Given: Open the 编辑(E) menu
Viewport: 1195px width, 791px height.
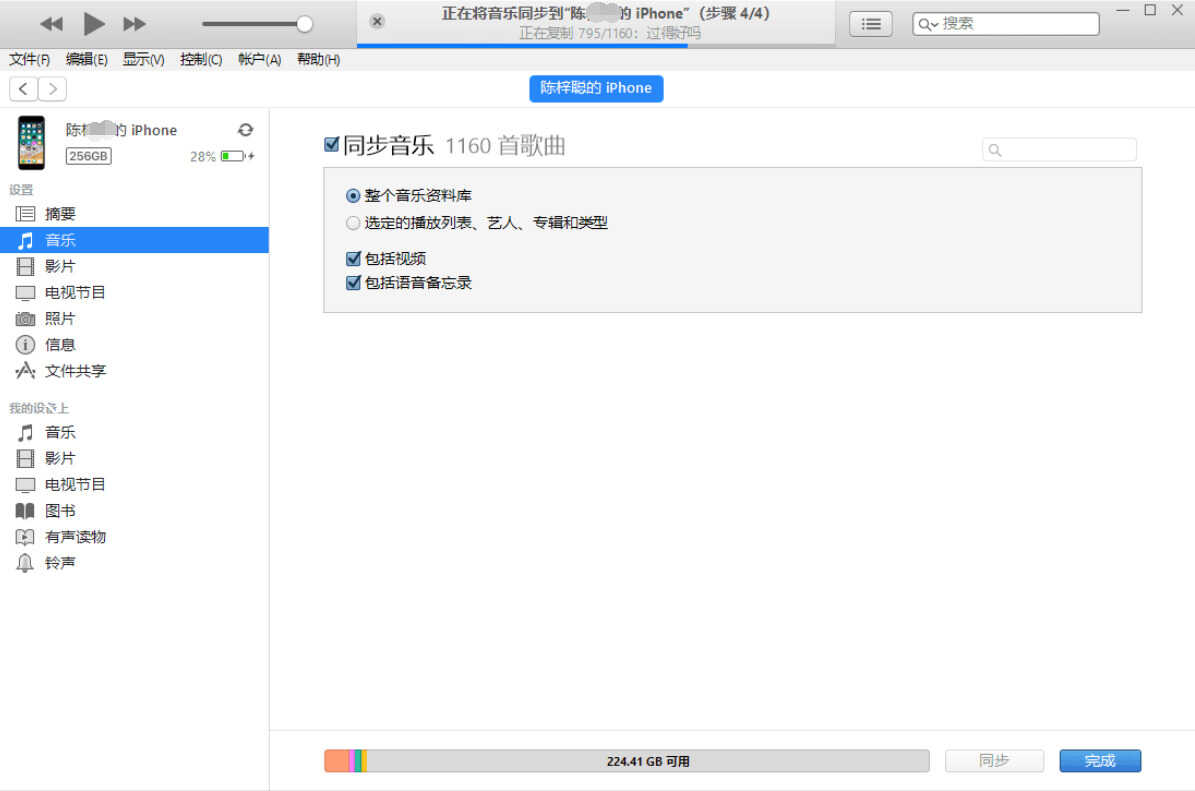Looking at the screenshot, I should click(86, 59).
